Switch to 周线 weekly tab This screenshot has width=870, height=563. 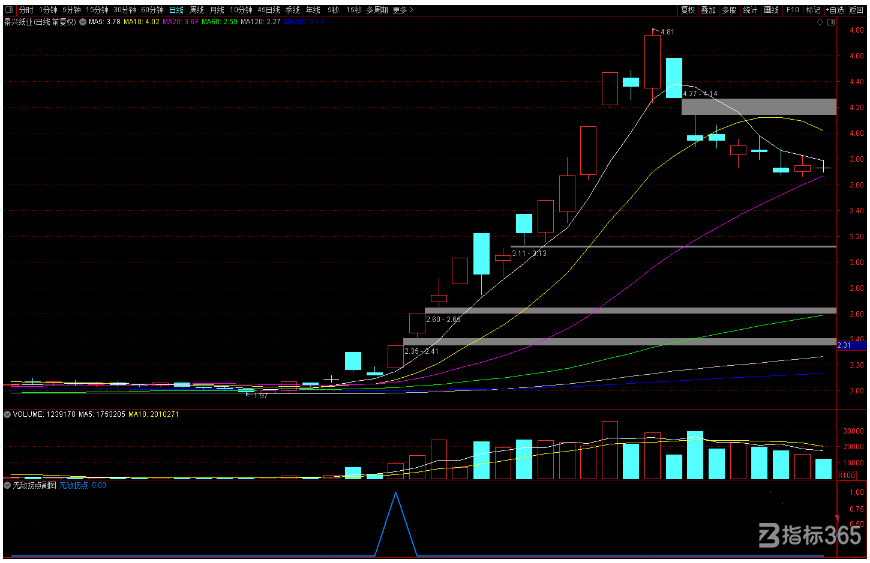(197, 10)
